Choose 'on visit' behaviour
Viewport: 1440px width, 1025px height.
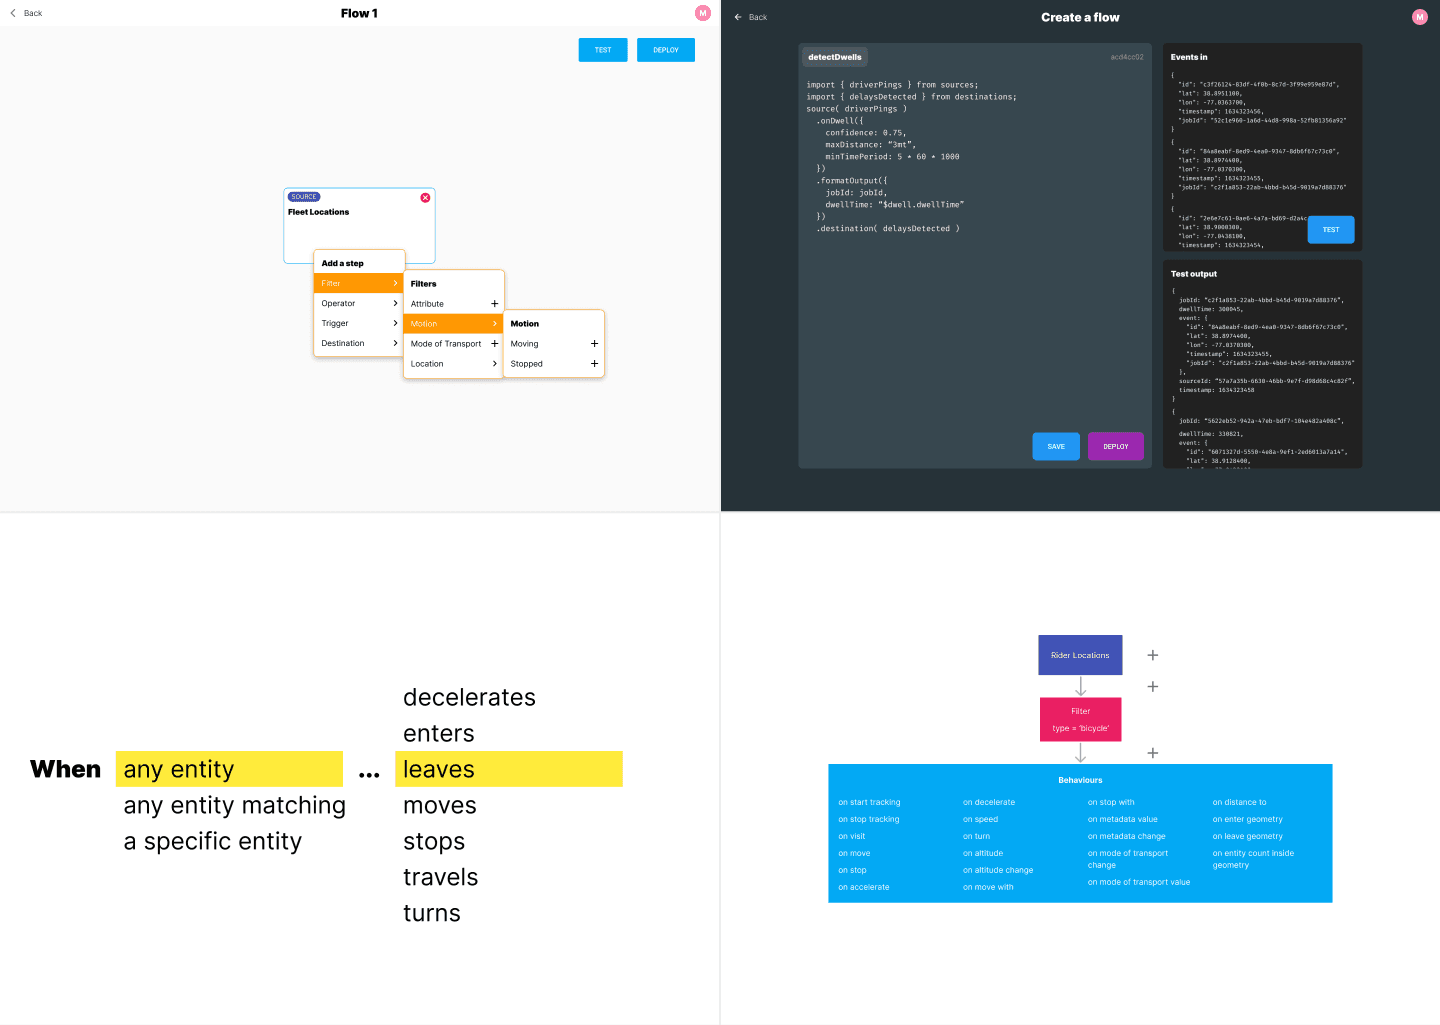[852, 836]
